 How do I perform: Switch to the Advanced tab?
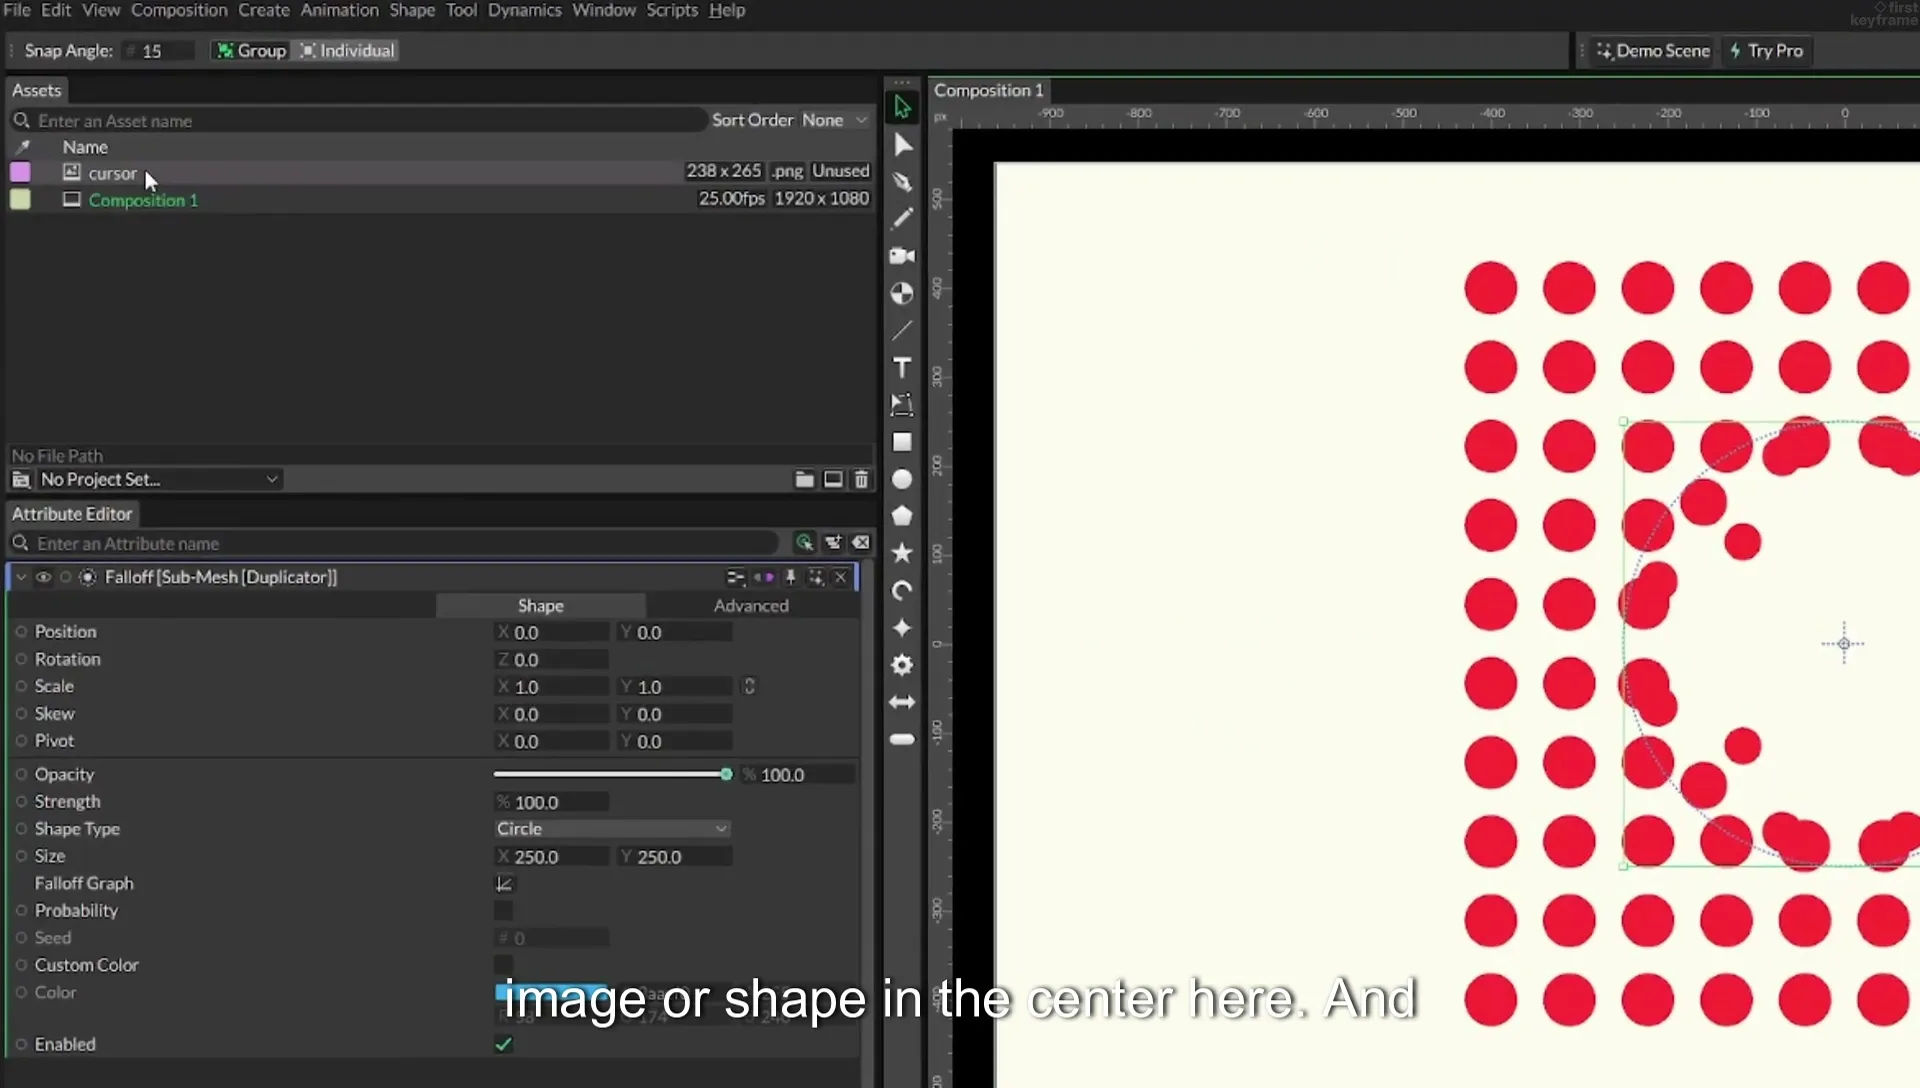[751, 606]
